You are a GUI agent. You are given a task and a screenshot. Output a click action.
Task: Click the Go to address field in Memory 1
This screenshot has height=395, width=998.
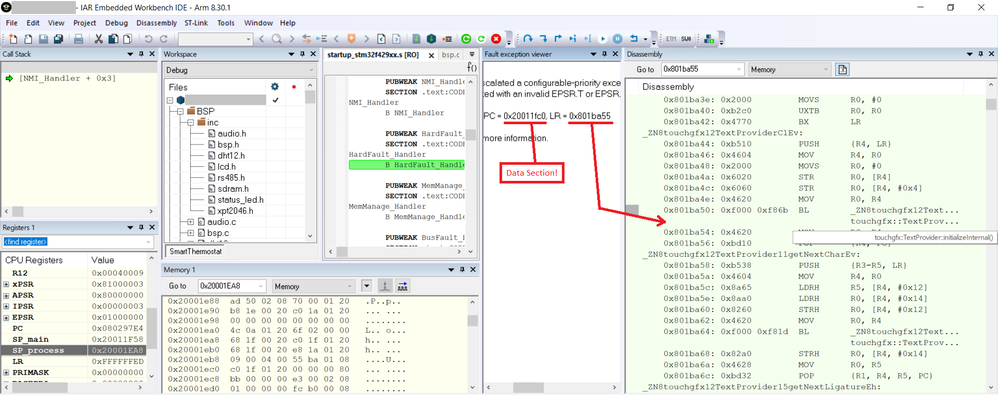point(232,286)
